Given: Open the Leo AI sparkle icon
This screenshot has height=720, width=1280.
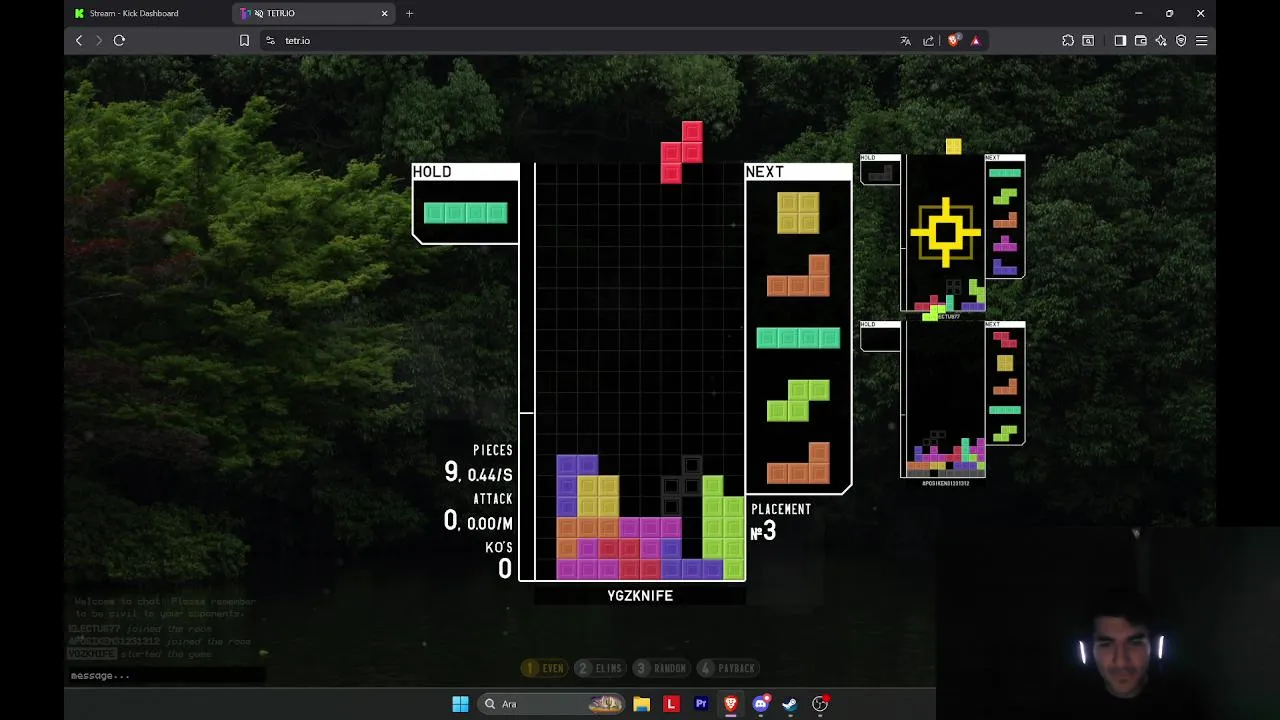Looking at the screenshot, I should tap(1160, 40).
